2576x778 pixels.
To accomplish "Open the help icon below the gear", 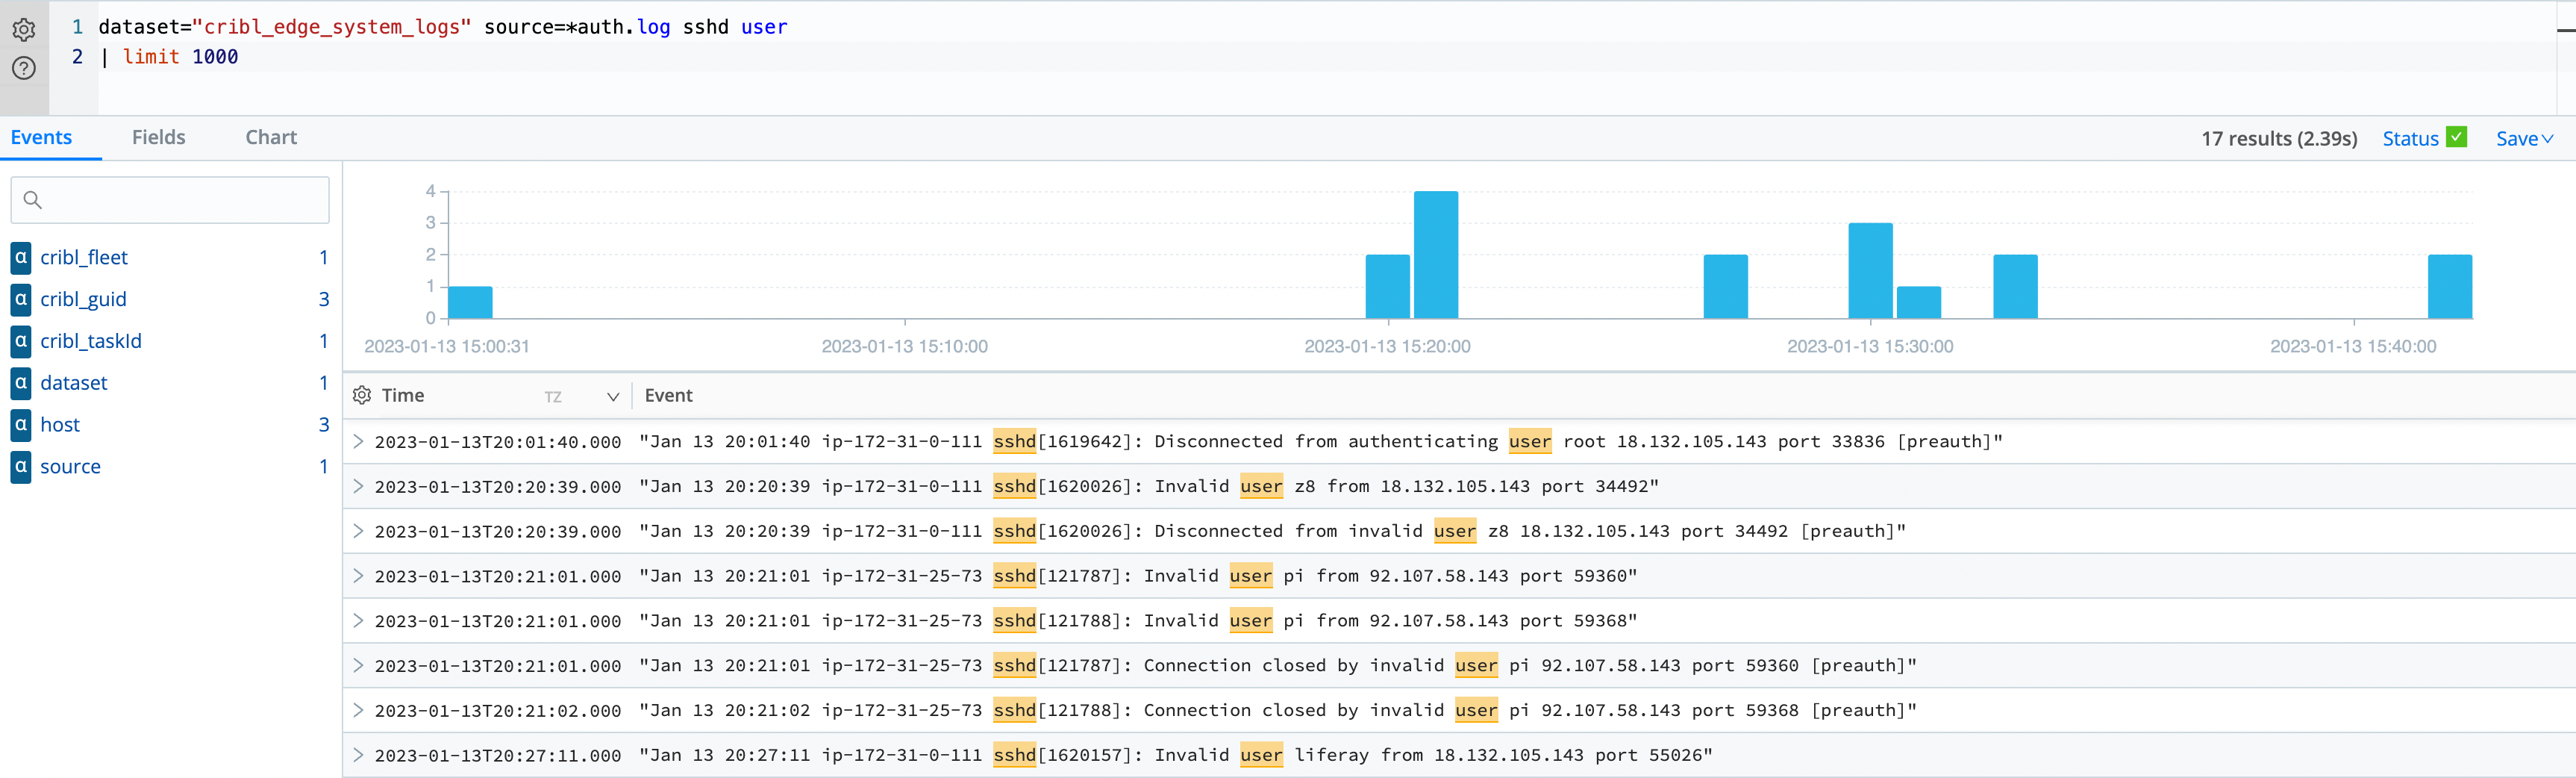I will tap(23, 68).
